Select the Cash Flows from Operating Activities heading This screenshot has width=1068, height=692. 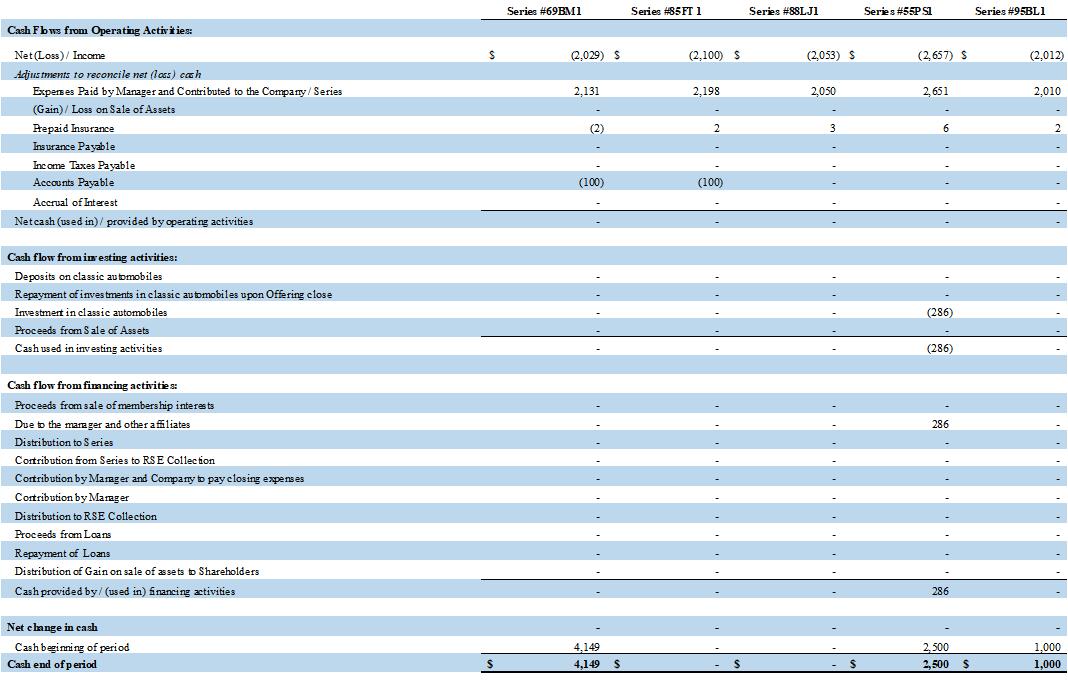(86, 30)
